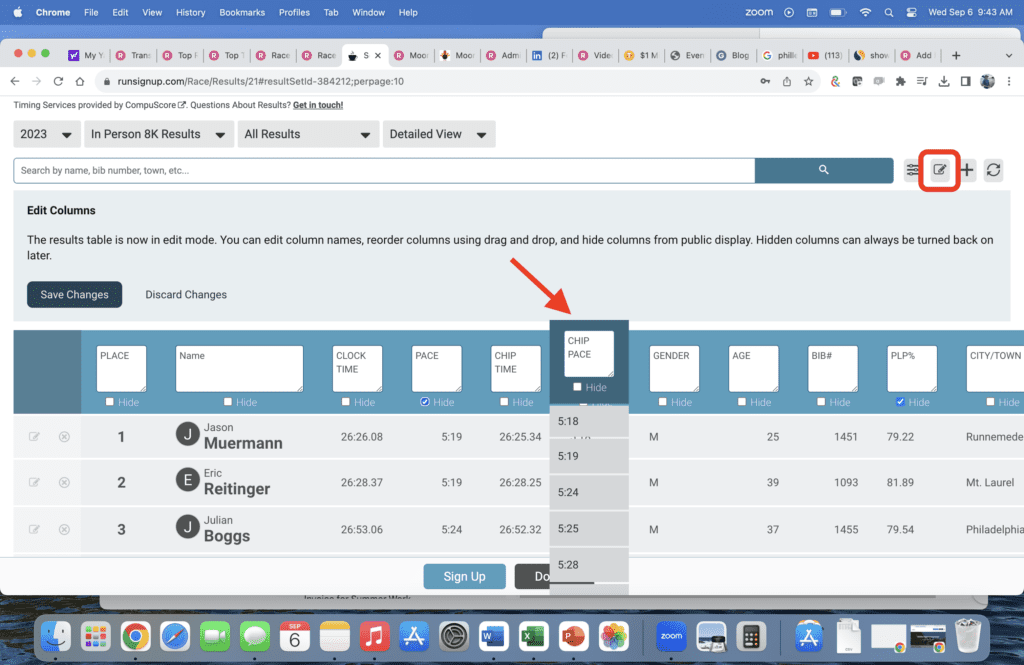Screen dimensions: 1024x665
Task: Edit the BIB# column name field
Action: click(x=833, y=368)
